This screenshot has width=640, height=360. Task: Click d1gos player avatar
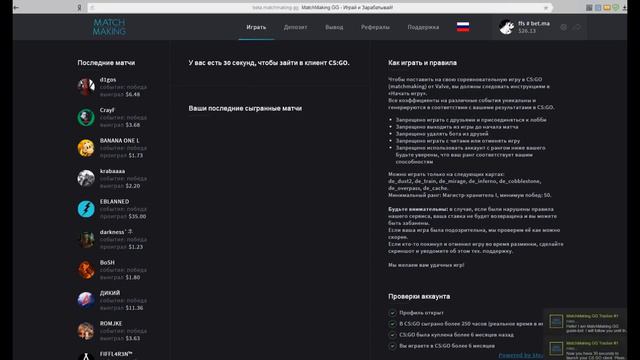click(86, 87)
